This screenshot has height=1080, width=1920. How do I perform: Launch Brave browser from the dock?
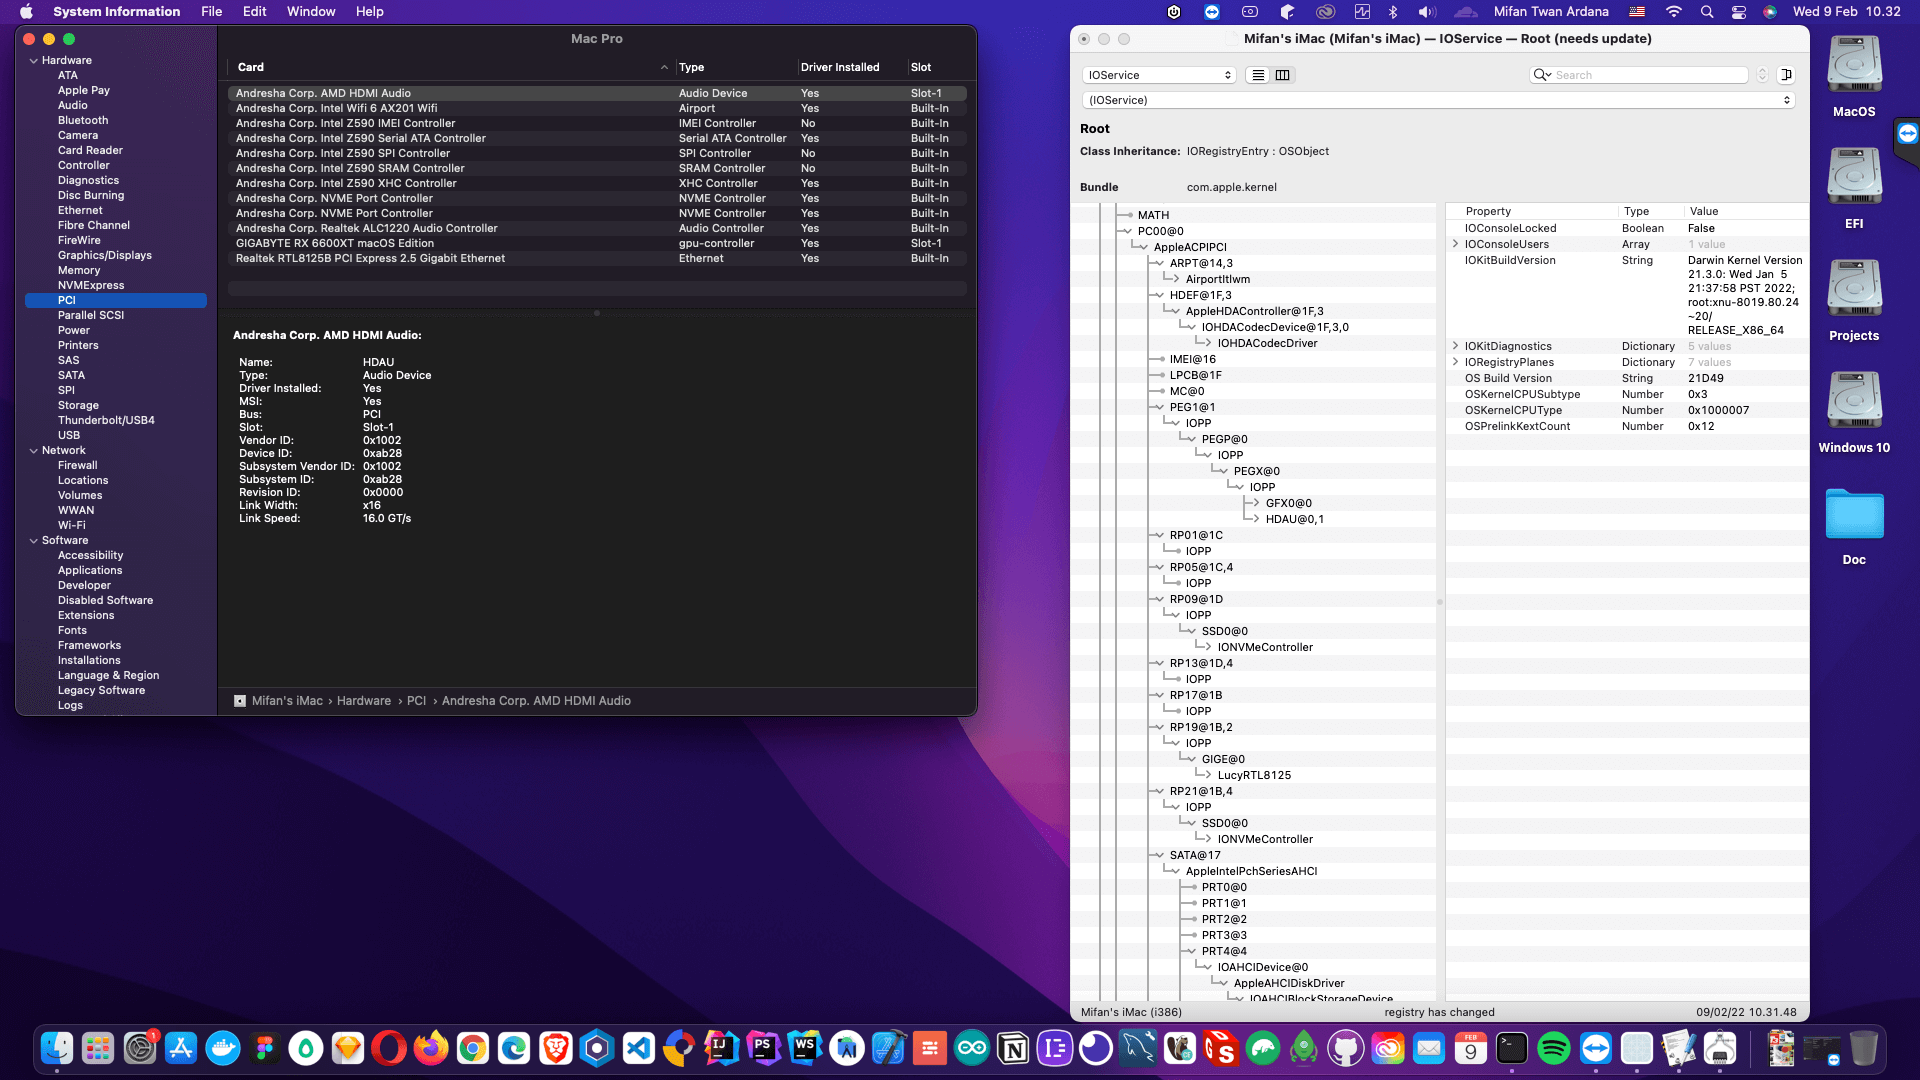(x=555, y=1048)
